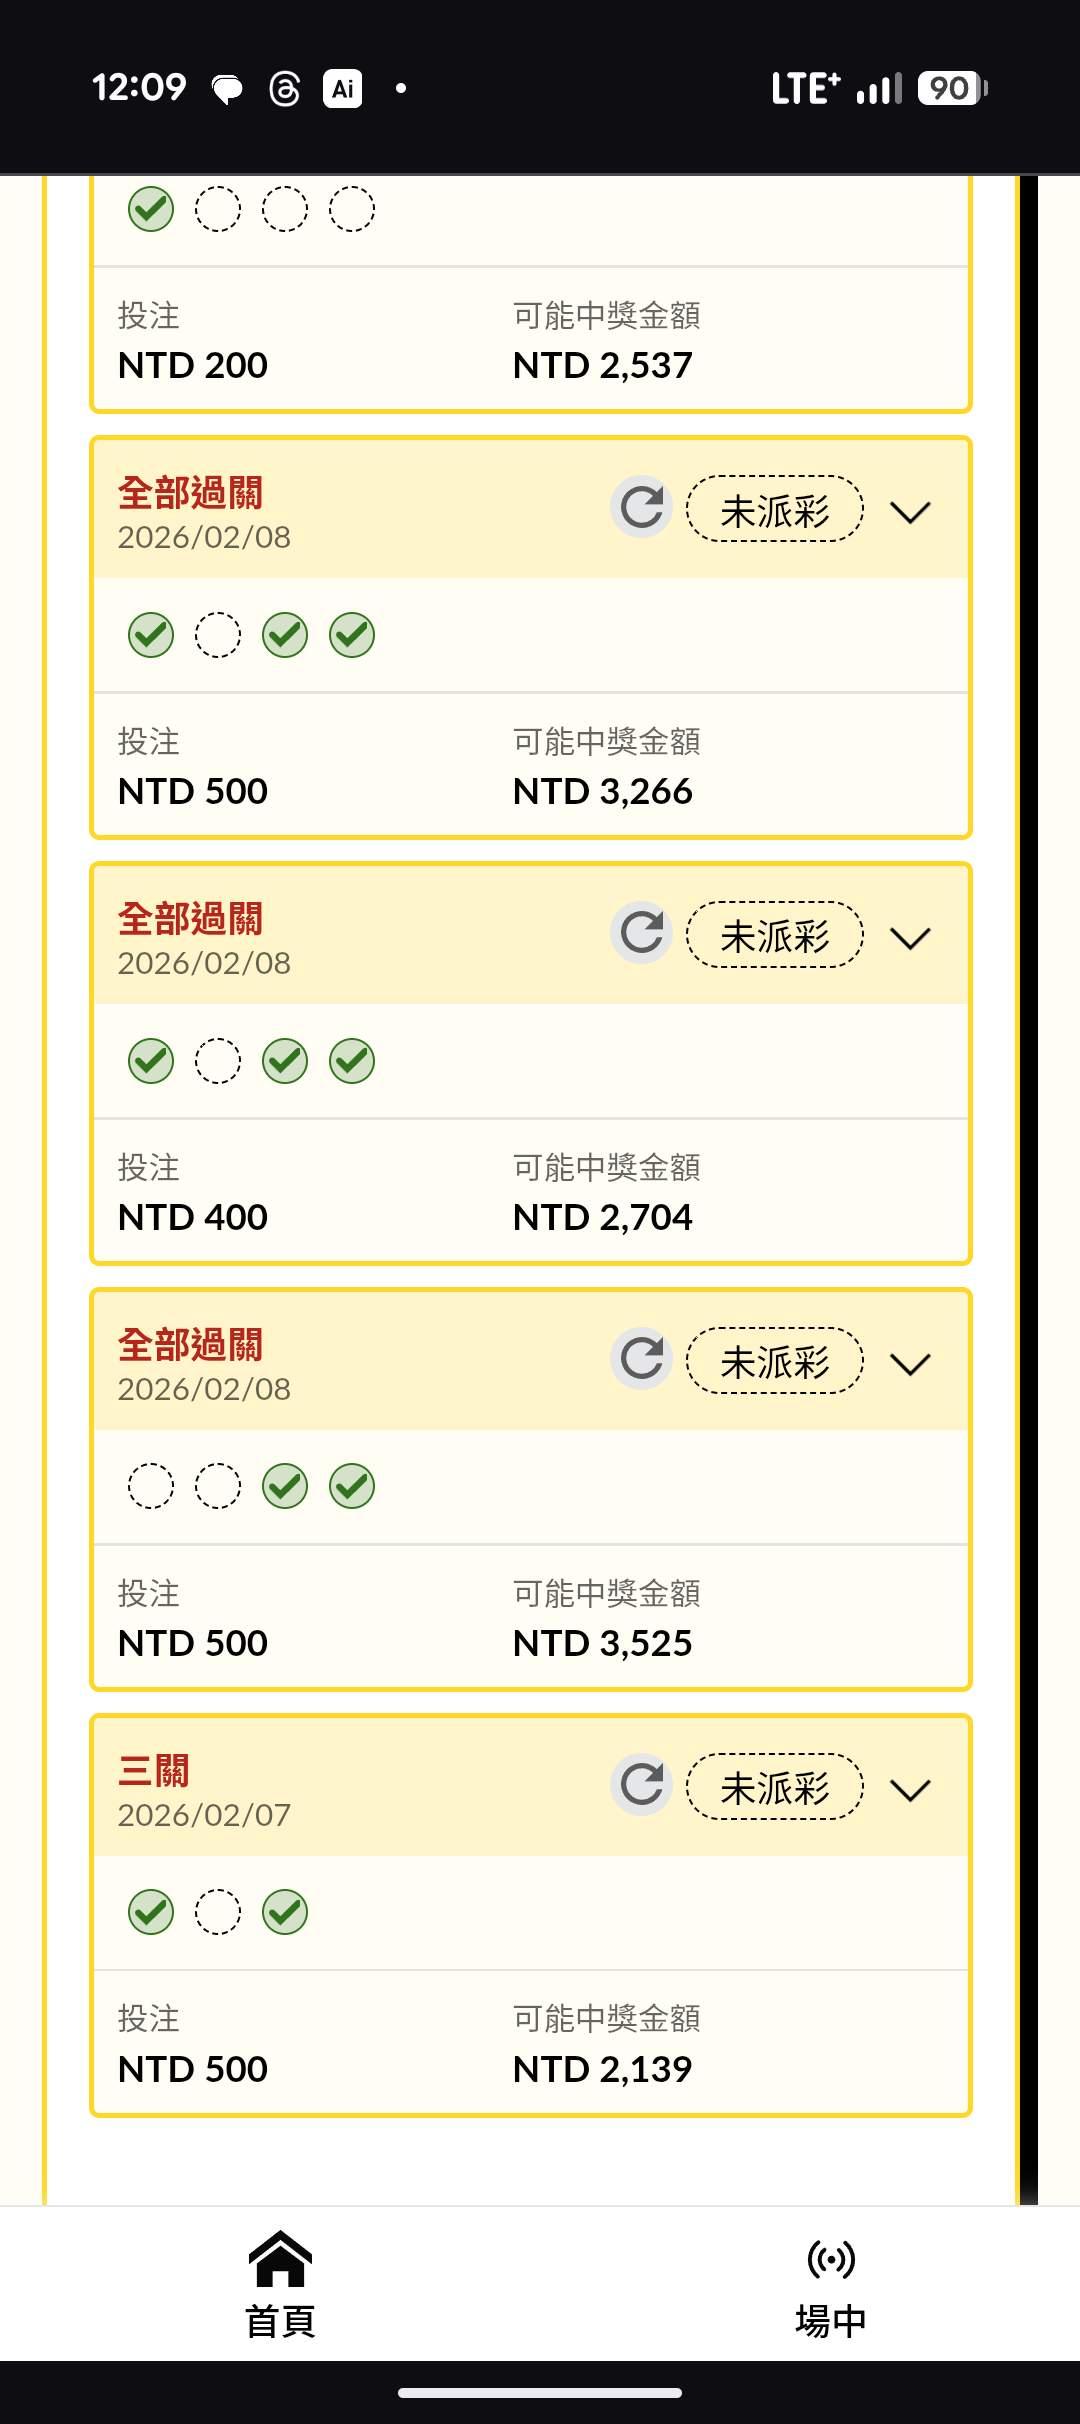
Task: Tap the chat bubble notification icon
Action: (227, 90)
